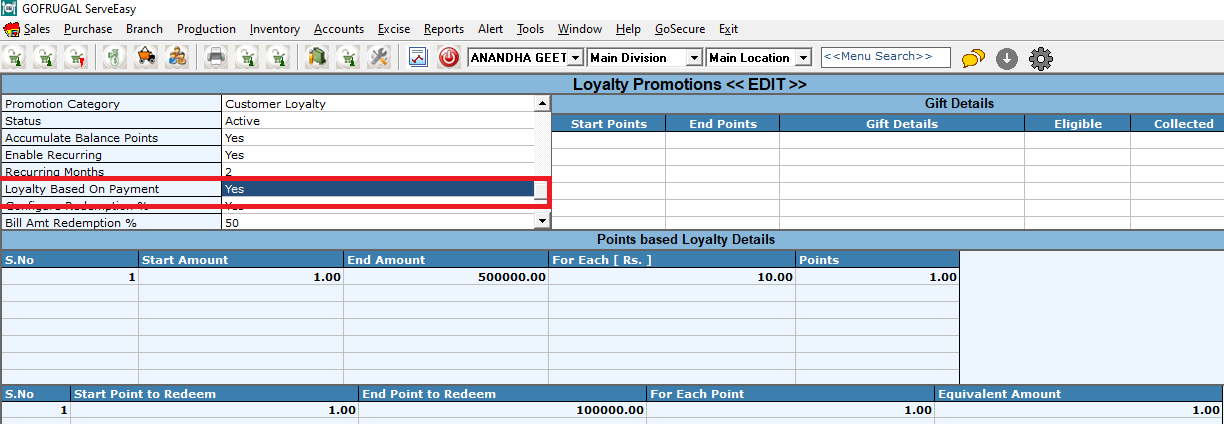Image resolution: width=1224 pixels, height=424 pixels.
Task: Open the Alert menu
Action: coord(491,29)
